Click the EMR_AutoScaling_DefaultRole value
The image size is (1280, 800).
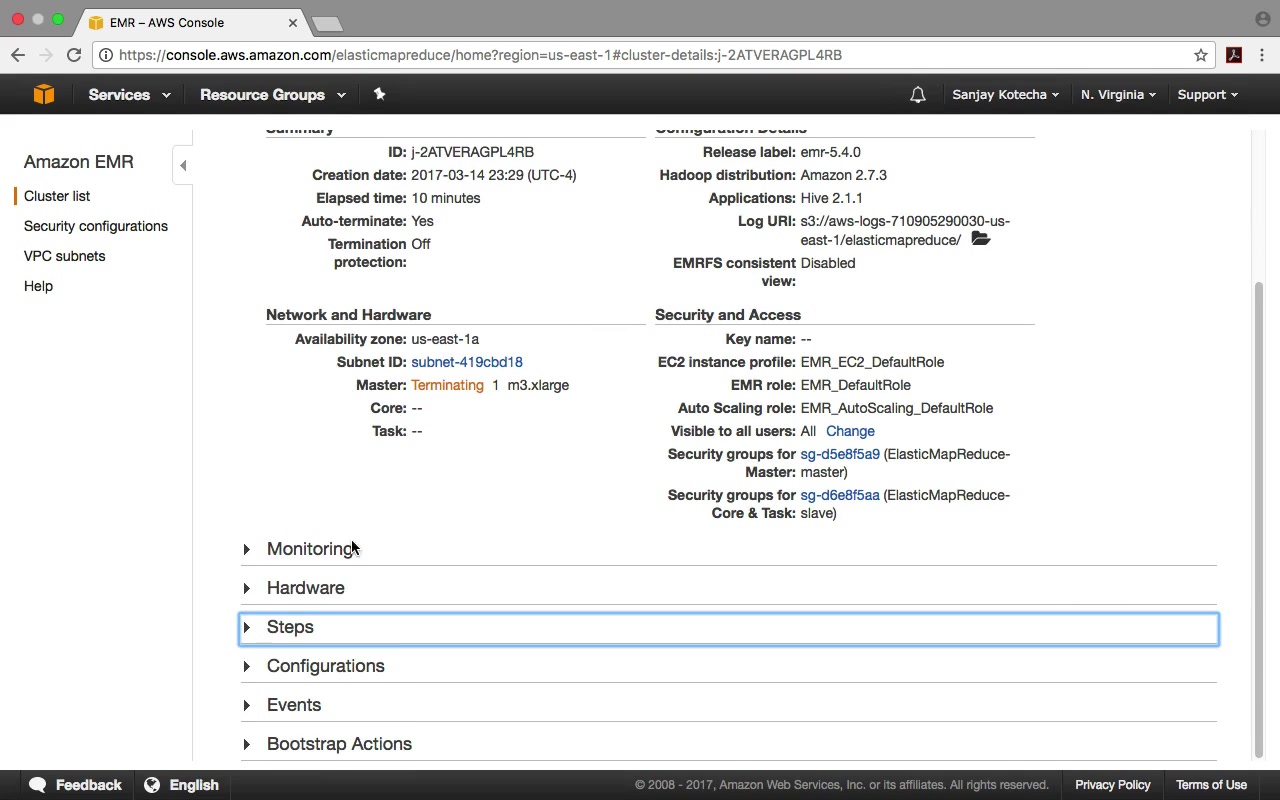coord(897,408)
